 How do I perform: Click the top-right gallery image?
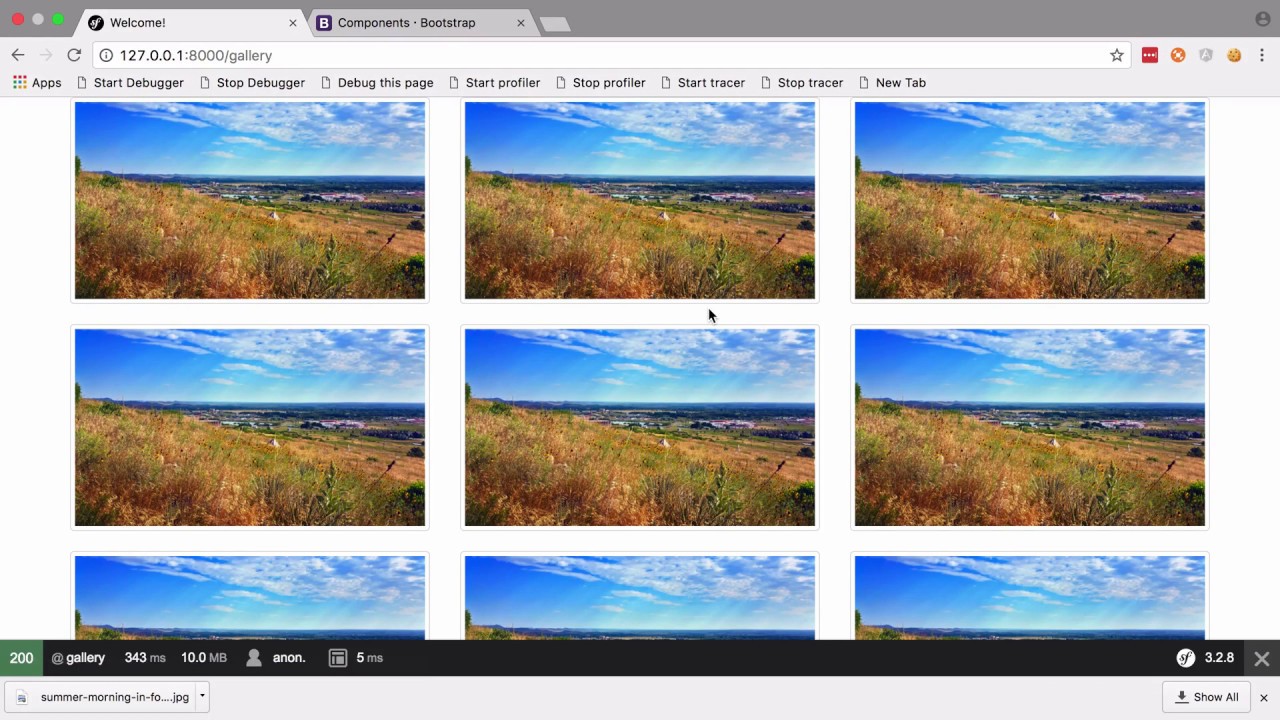pos(1030,200)
